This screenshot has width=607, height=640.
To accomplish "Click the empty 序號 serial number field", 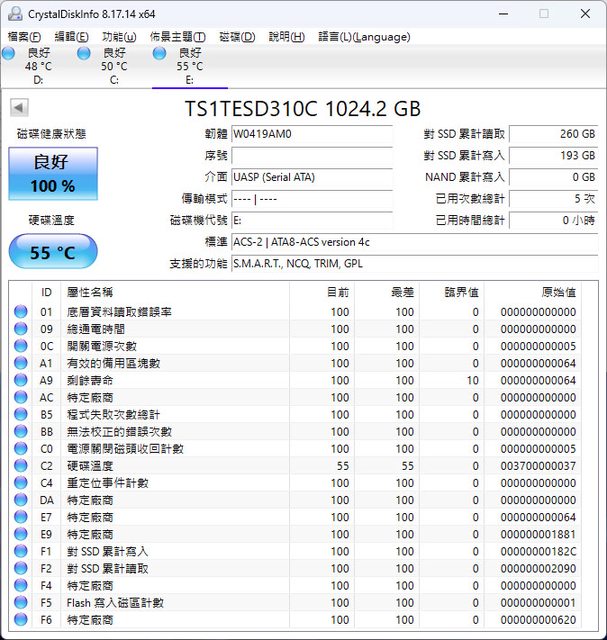I will coord(312,156).
